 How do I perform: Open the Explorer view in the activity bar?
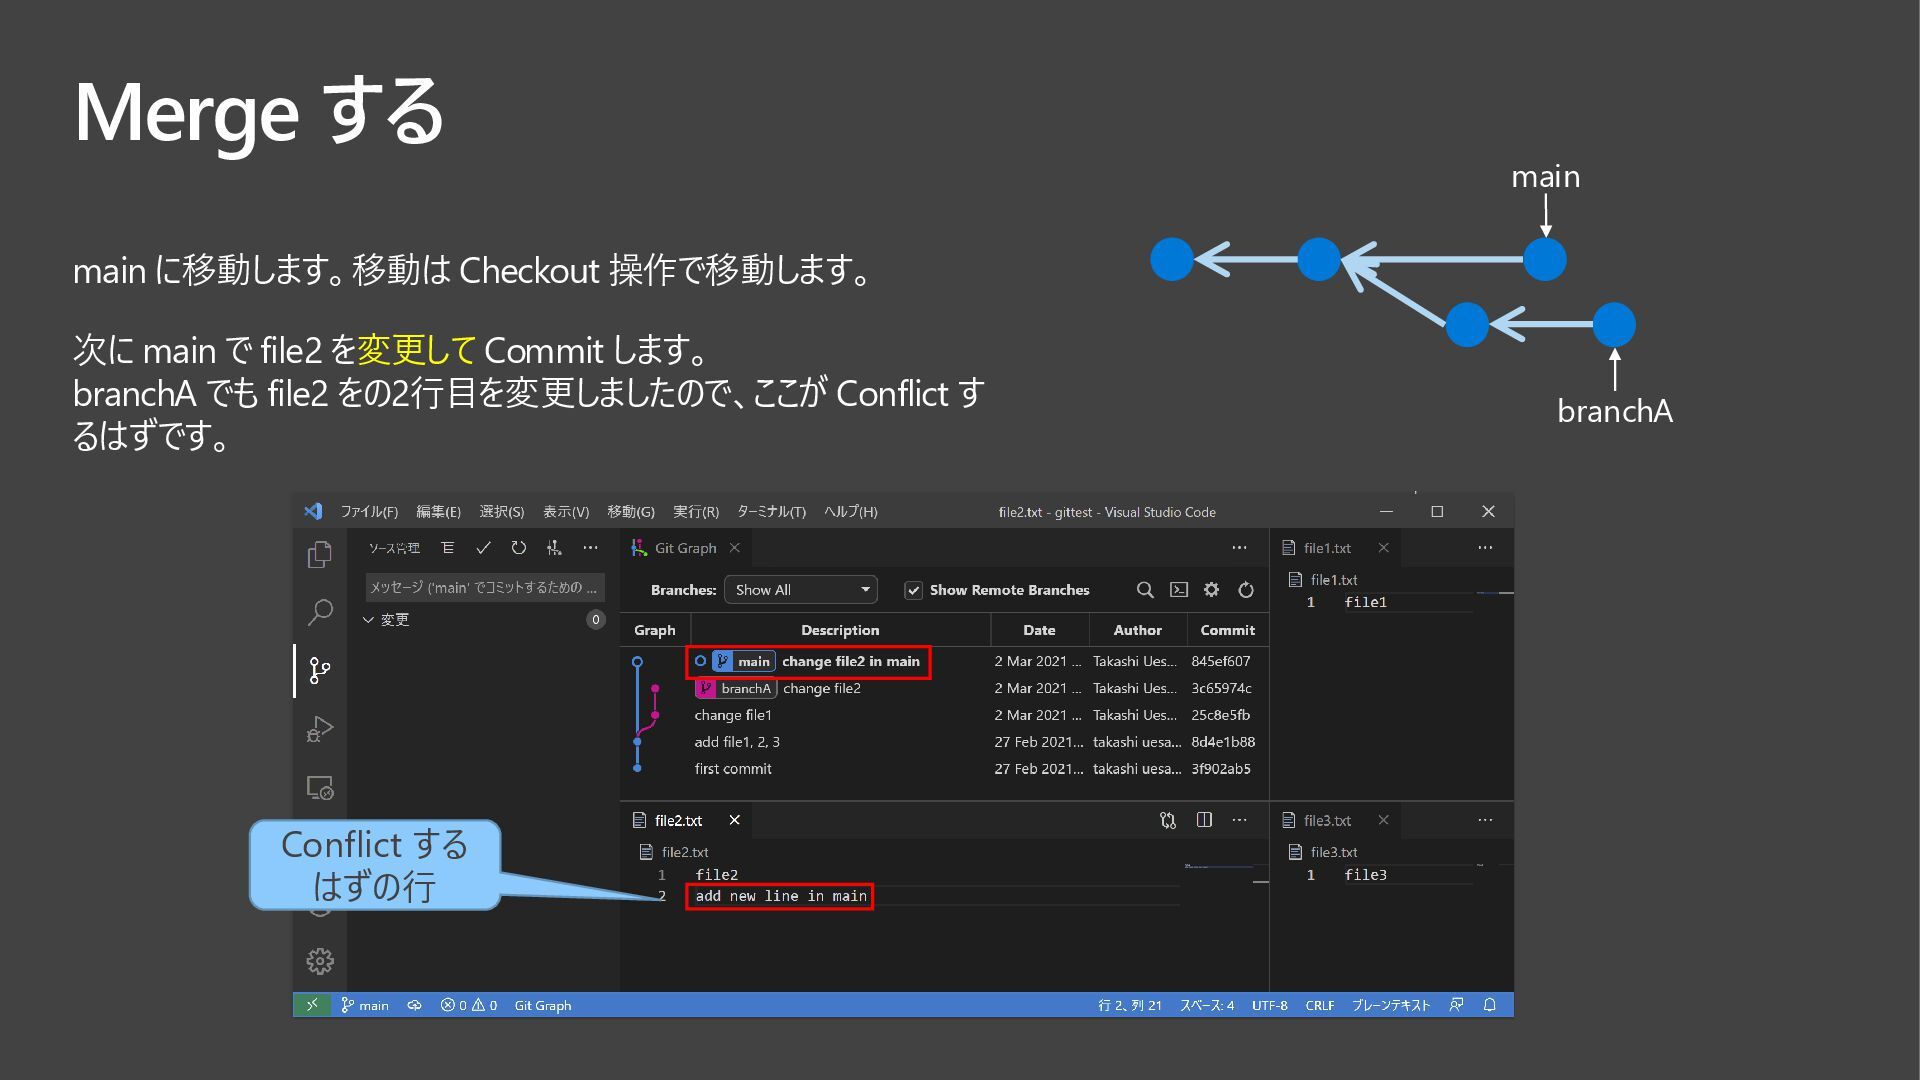coord(320,555)
